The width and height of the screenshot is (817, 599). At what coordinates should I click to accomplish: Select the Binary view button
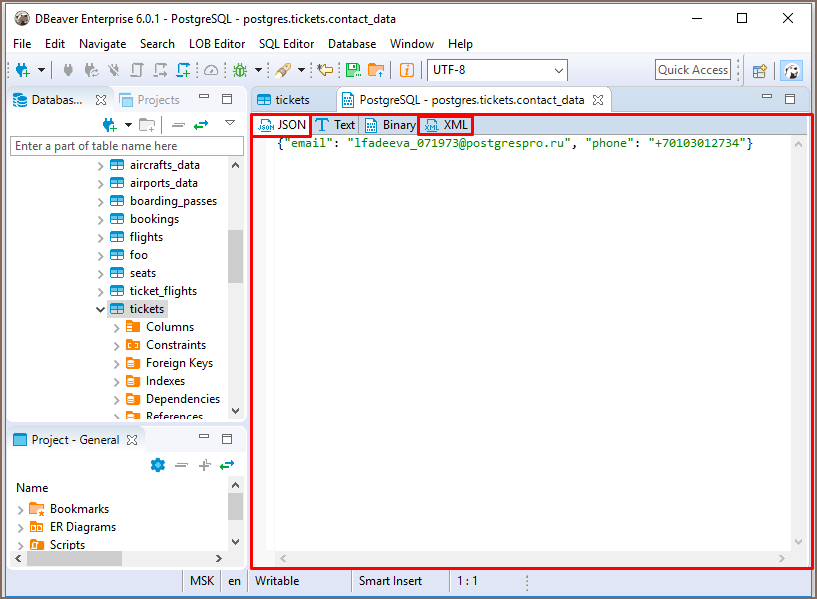coord(389,125)
